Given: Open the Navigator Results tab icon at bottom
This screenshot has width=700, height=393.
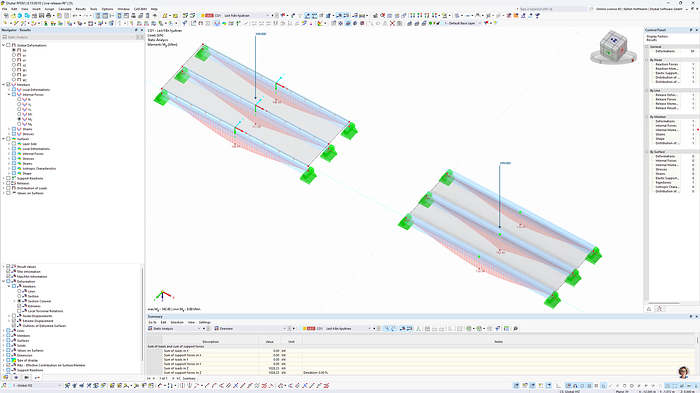Looking at the screenshot, I should (x=37, y=377).
